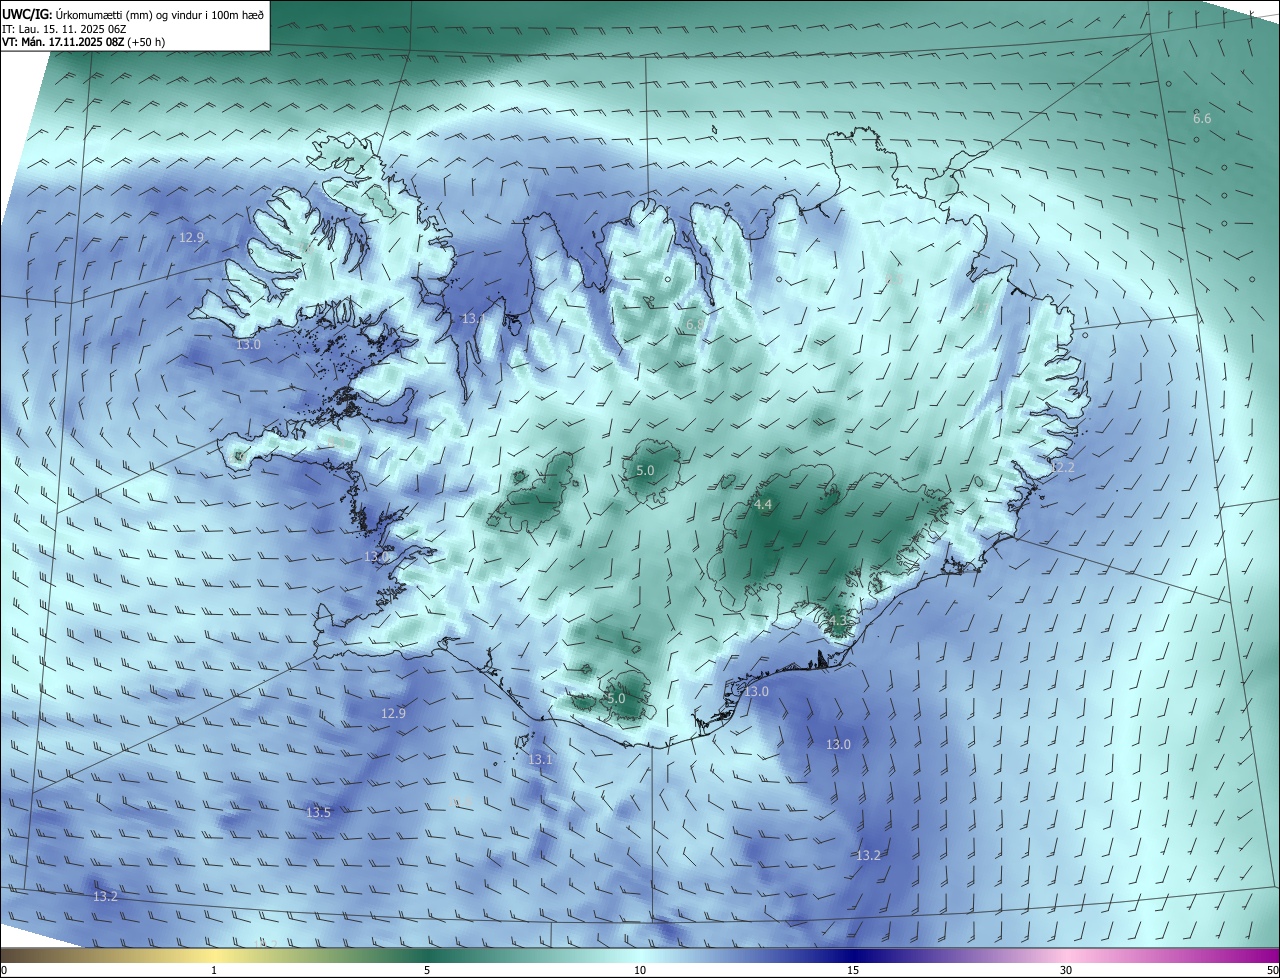
Task: Click the '13.5' value in the southwest sea
Action: tap(318, 813)
